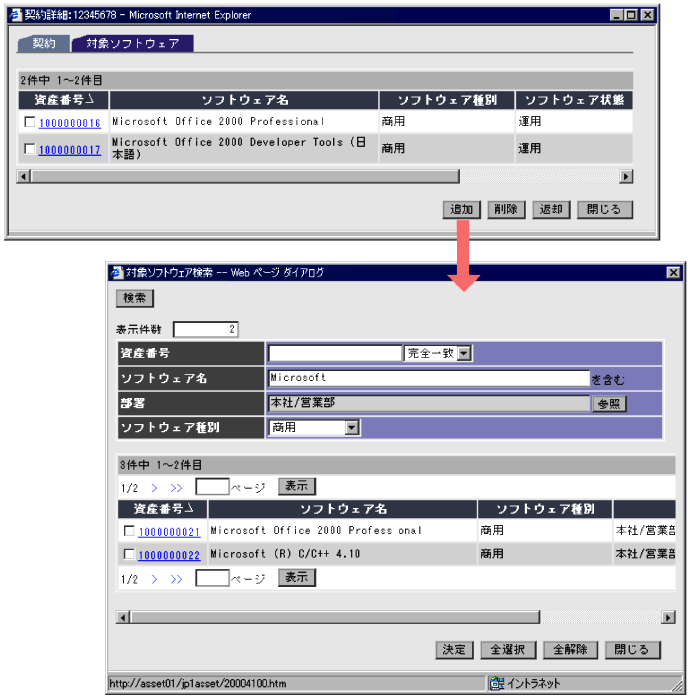Open asset link 1000000021
688x698 pixels.
169,532
